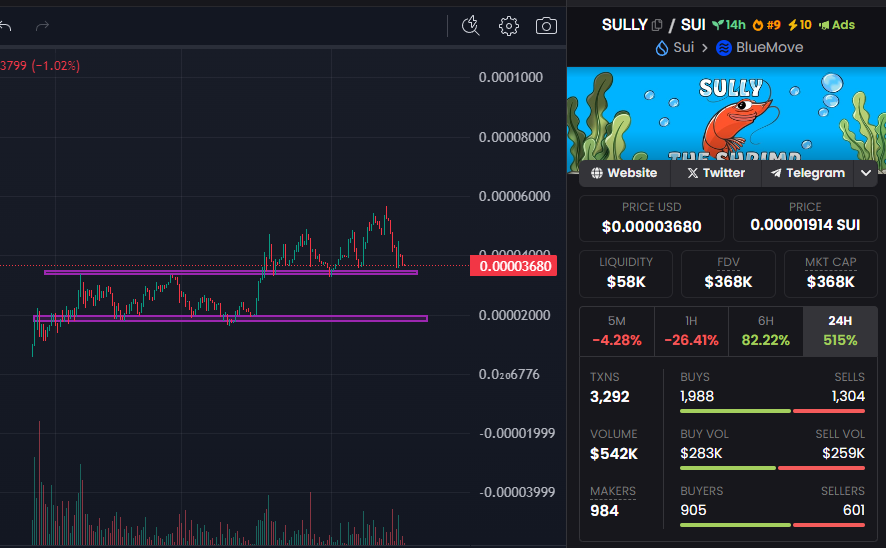Click the 0.00002000 price axis label
The width and height of the screenshot is (886, 548).
(514, 315)
